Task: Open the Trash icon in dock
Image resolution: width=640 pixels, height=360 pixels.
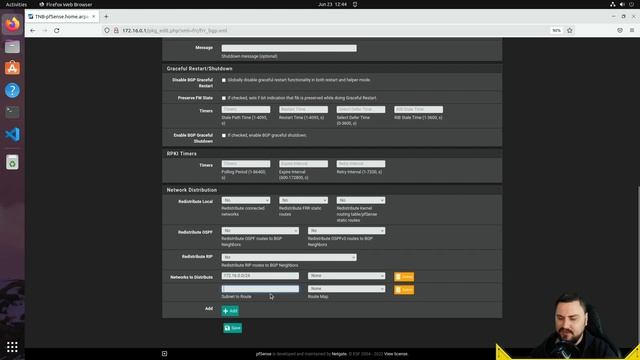Action: [x=12, y=162]
